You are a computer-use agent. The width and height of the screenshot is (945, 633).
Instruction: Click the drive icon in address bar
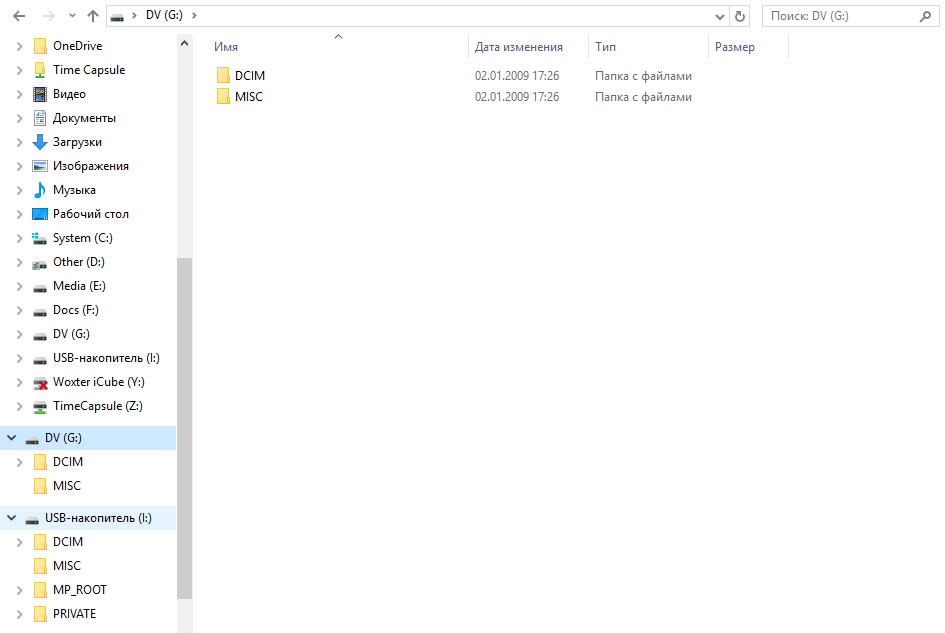(x=118, y=16)
